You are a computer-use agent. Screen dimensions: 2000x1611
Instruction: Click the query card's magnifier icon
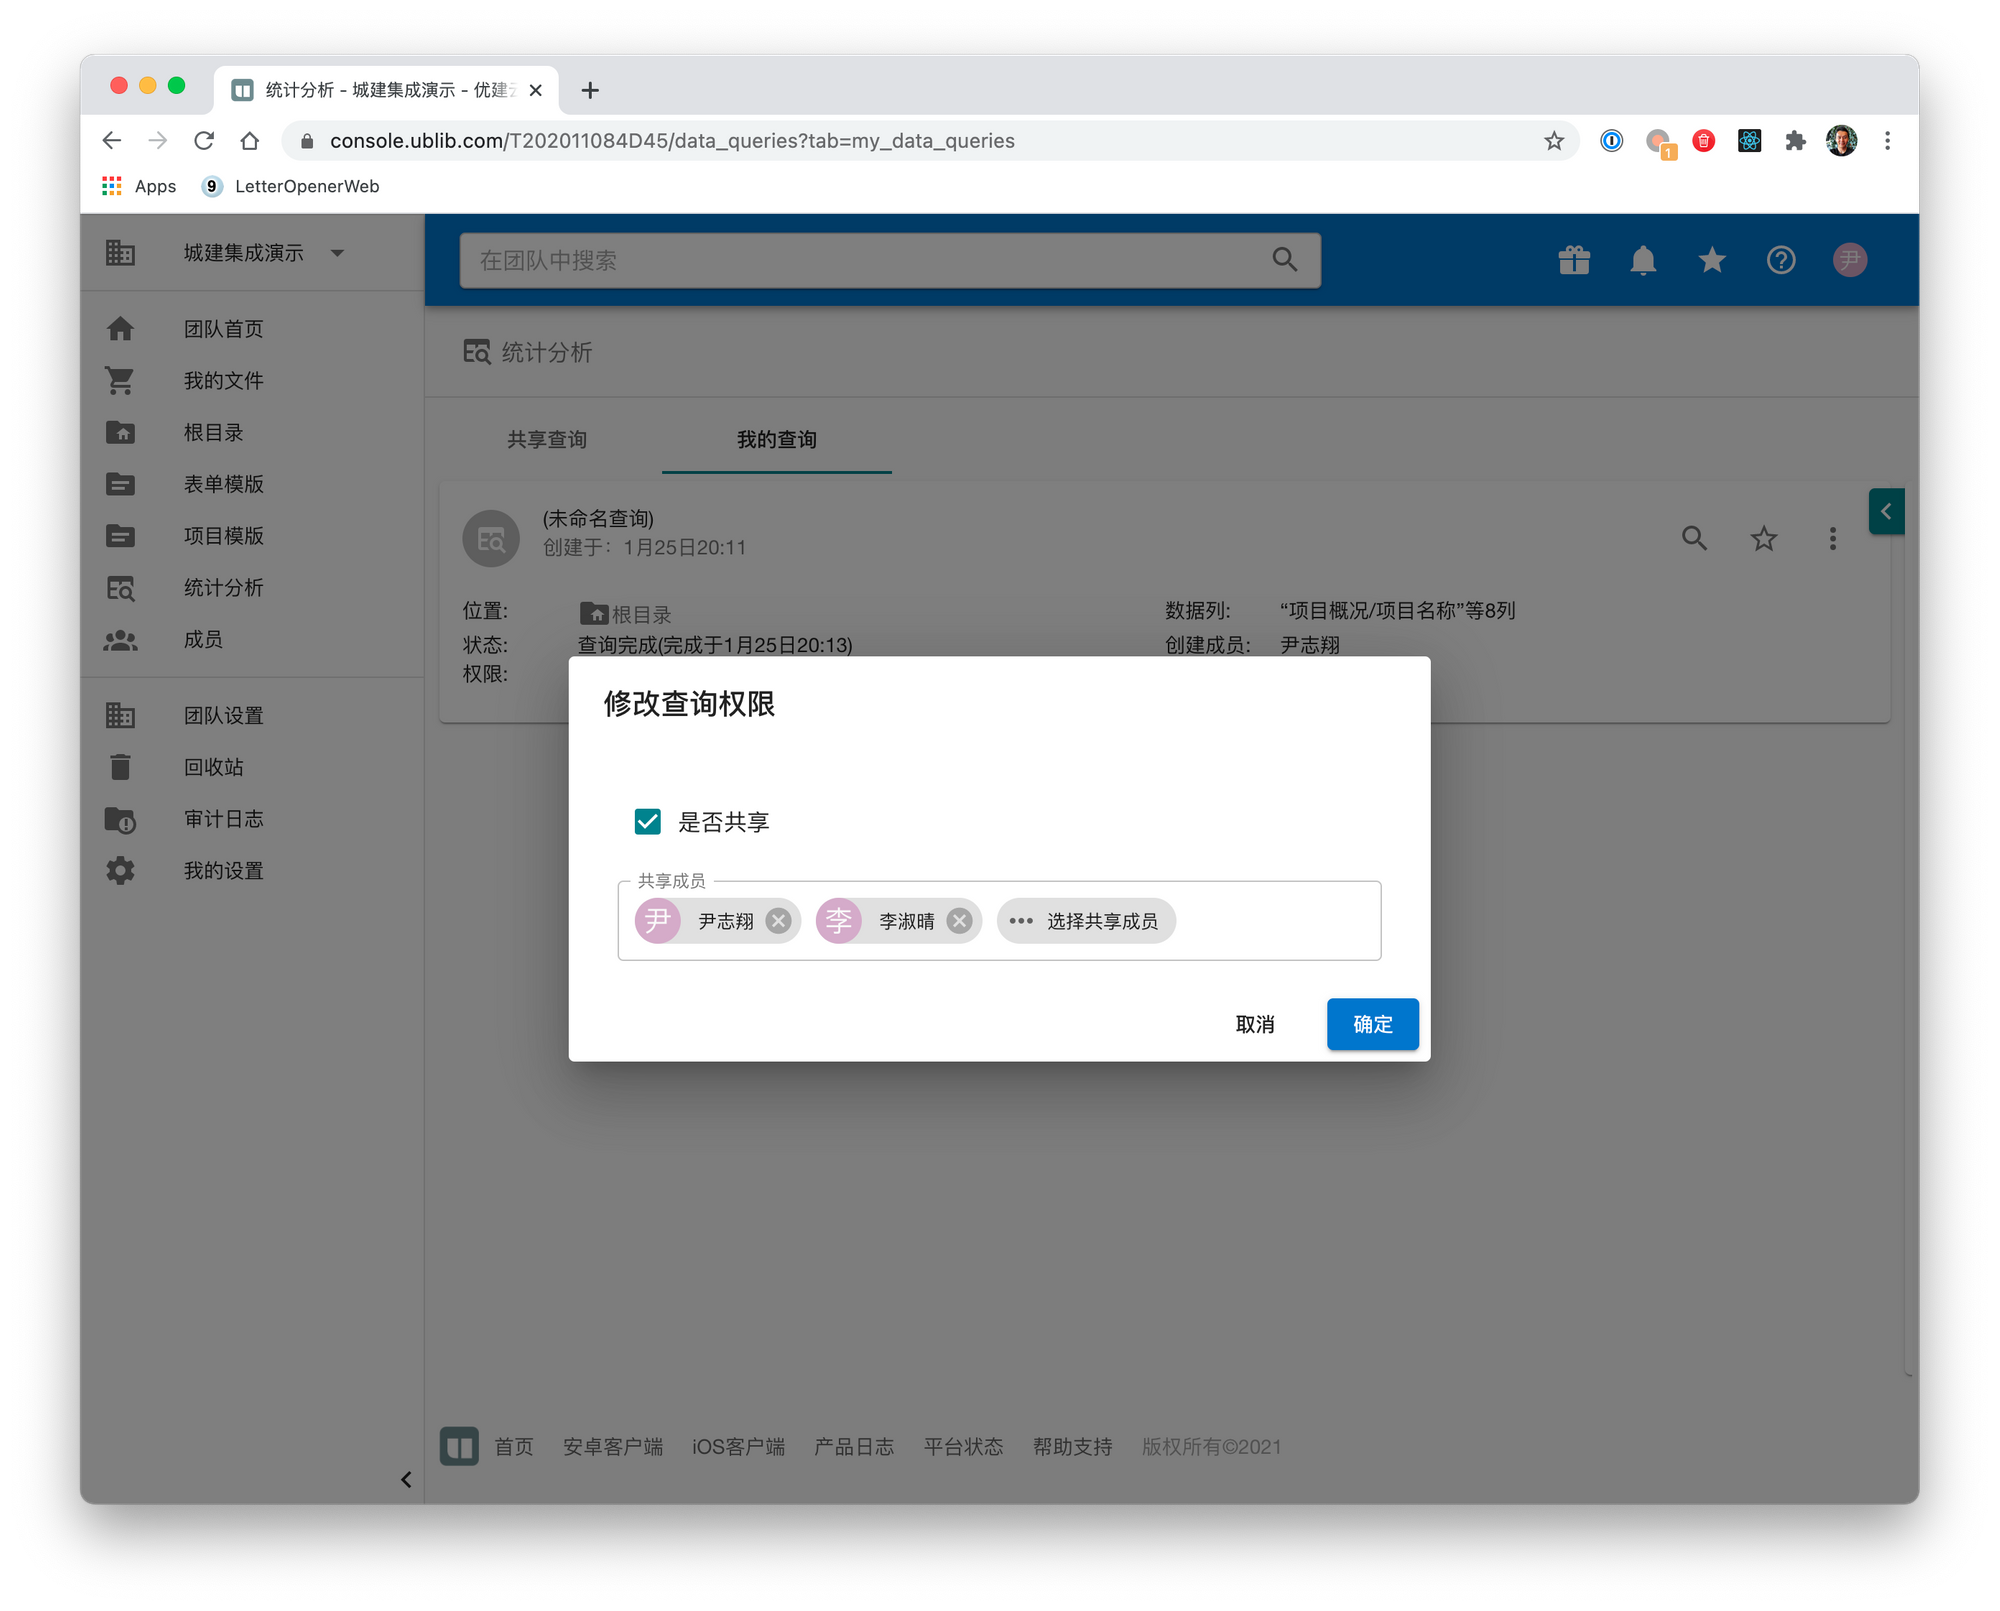click(x=1694, y=539)
